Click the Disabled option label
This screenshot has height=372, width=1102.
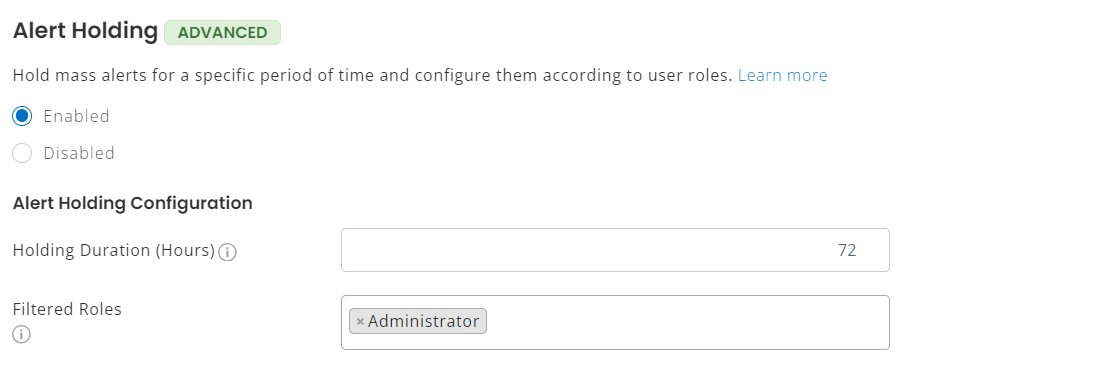coord(79,153)
